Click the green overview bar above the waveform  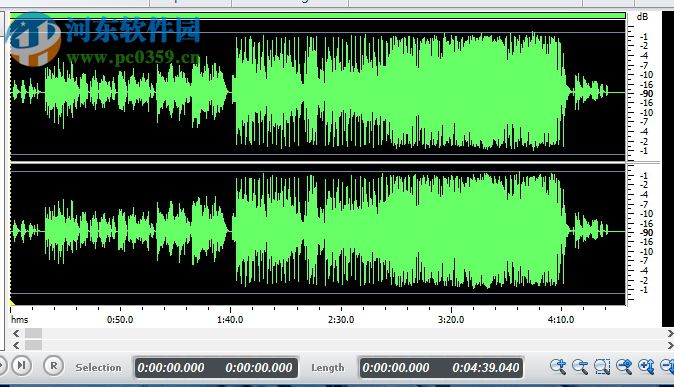[x=318, y=16]
